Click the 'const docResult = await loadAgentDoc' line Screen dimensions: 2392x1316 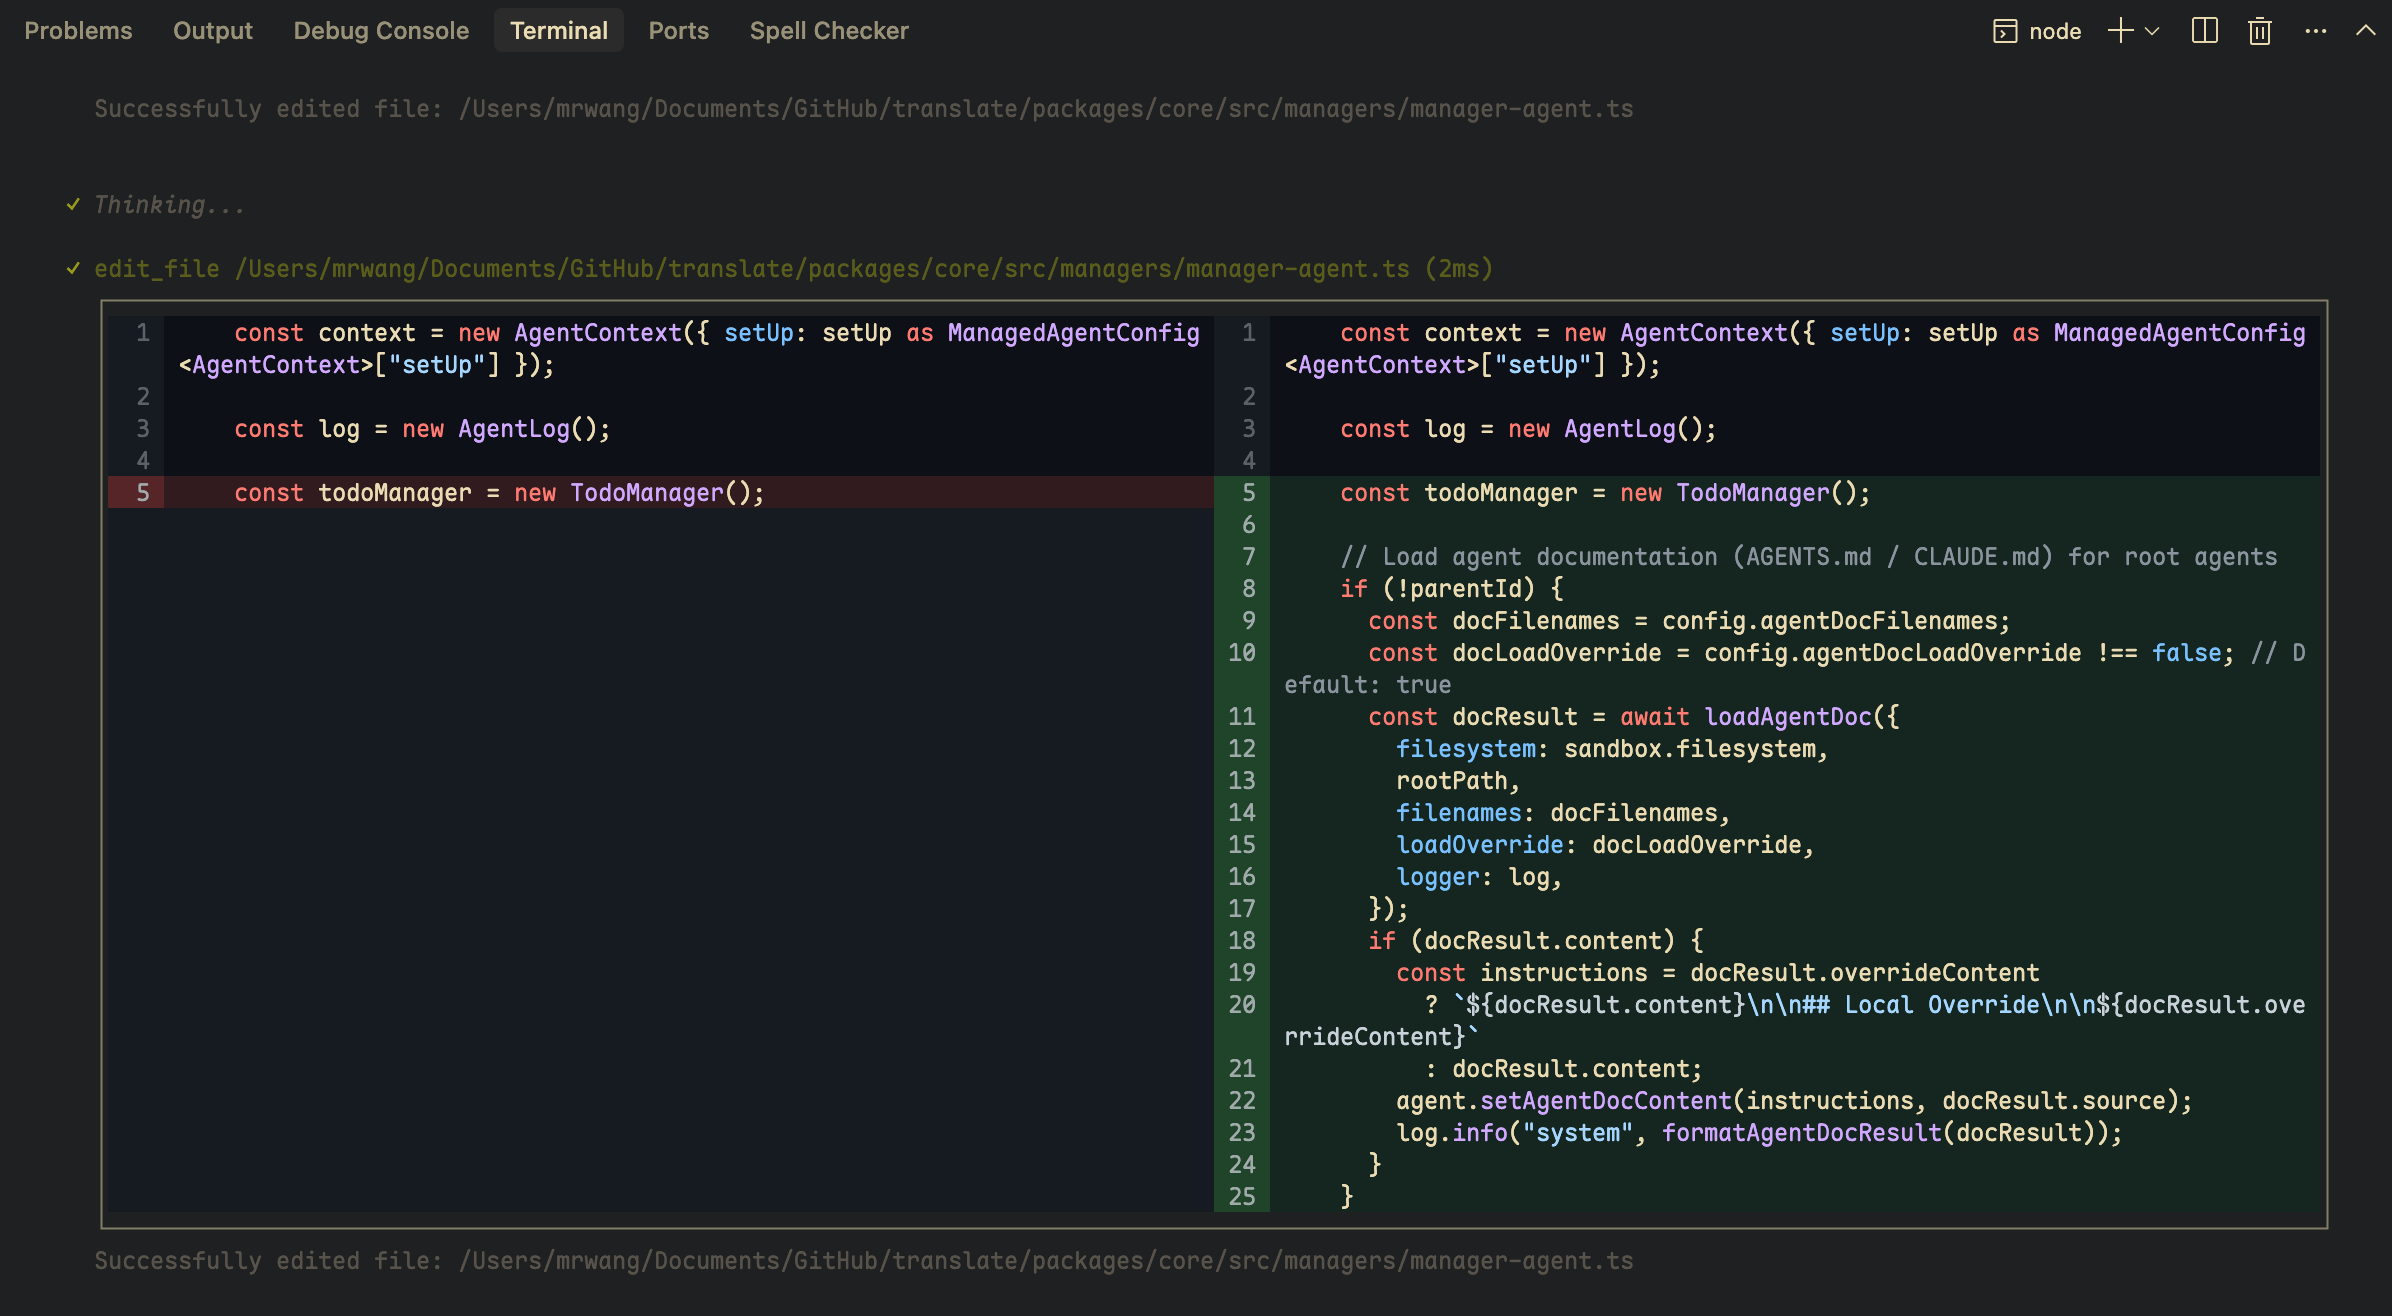tap(1633, 717)
